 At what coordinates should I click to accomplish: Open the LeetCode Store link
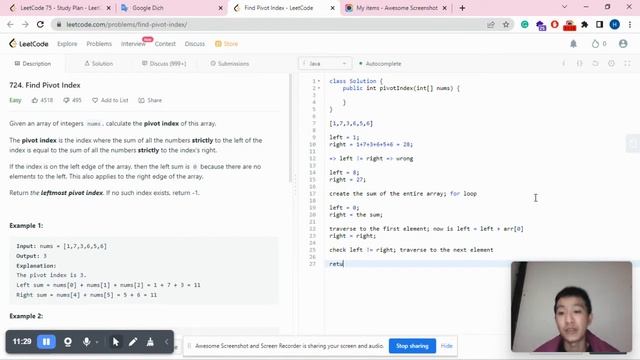tap(227, 44)
